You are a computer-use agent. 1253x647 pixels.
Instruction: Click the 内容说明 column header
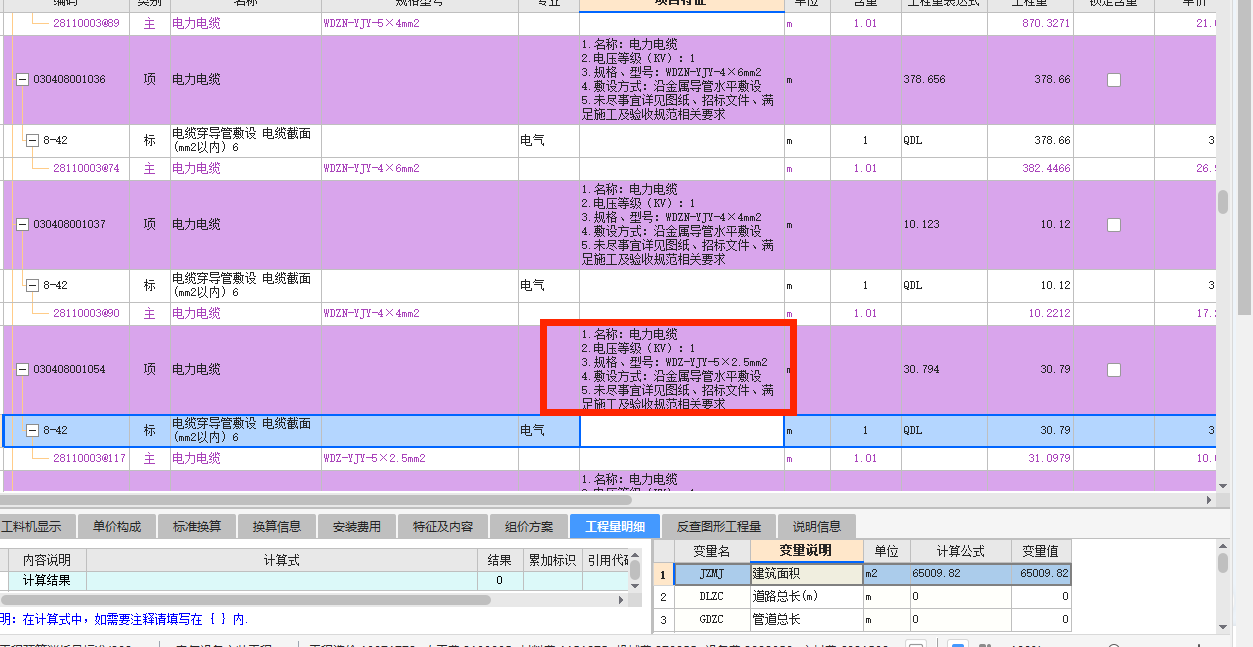coord(48,560)
